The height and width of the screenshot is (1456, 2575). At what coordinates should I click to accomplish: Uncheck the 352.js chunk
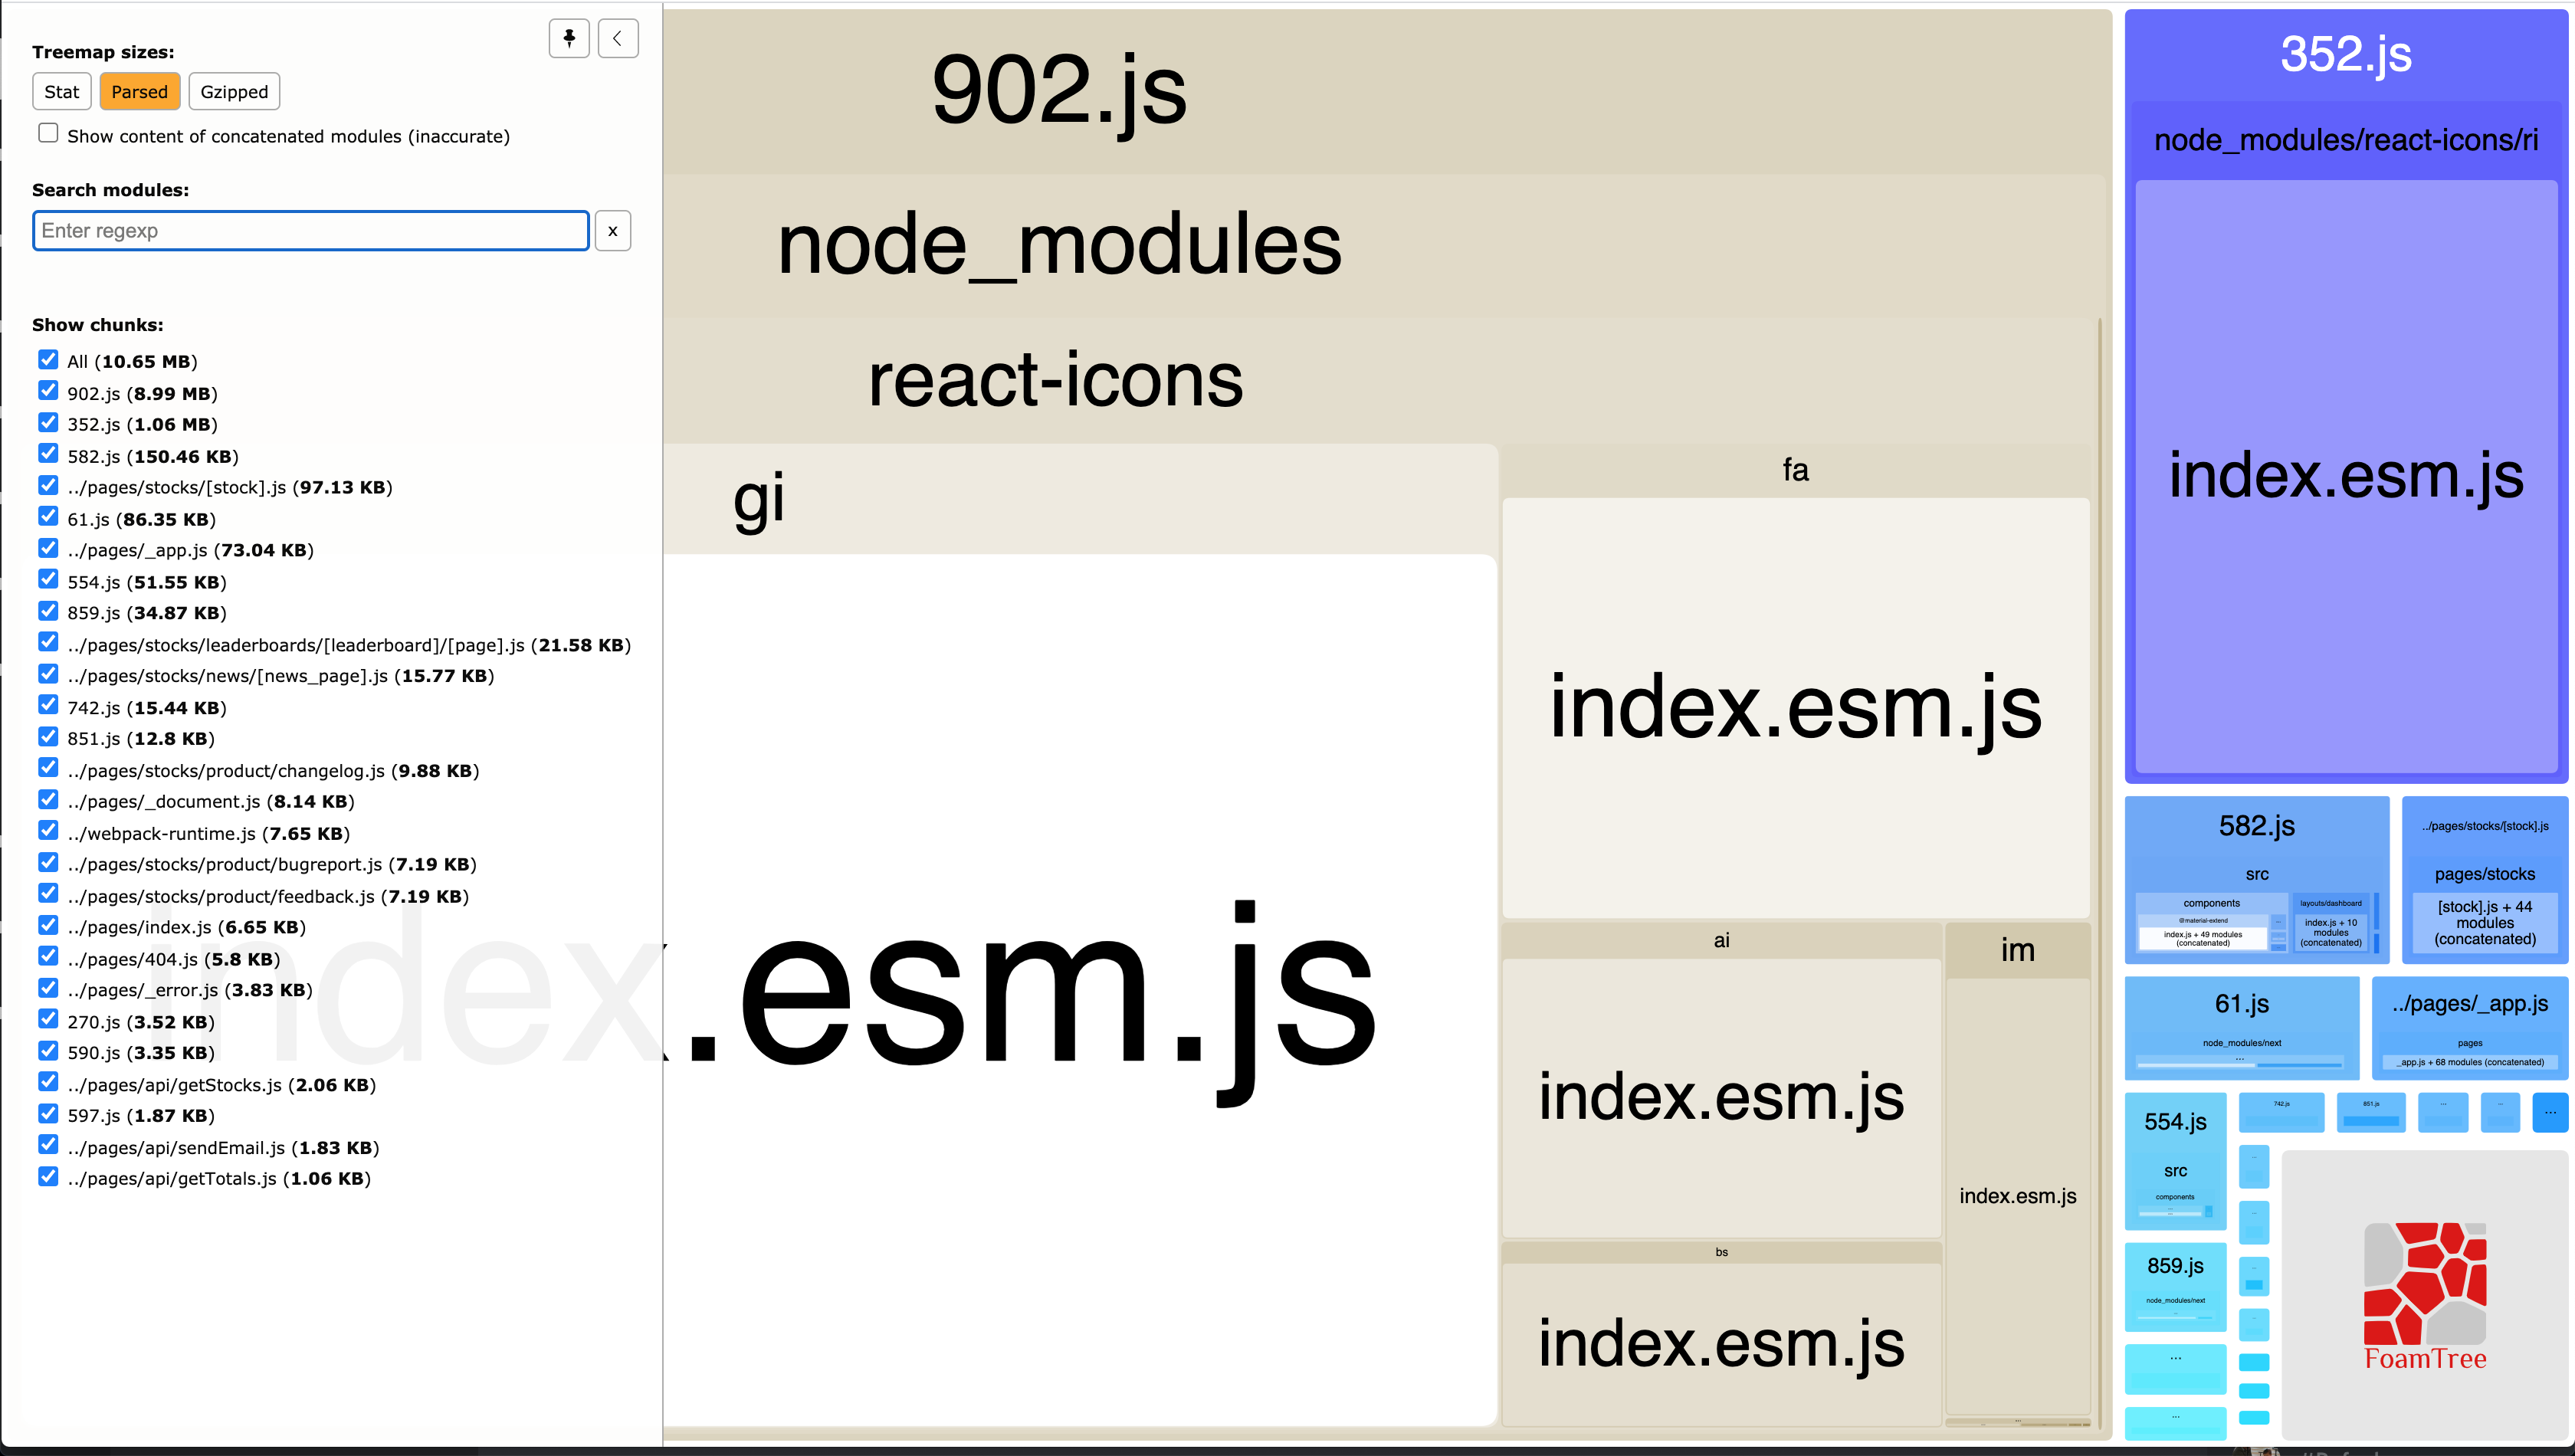click(48, 422)
